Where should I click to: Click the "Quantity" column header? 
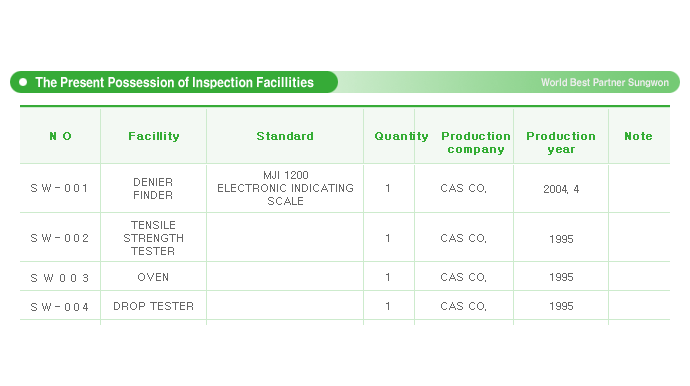[x=401, y=136]
